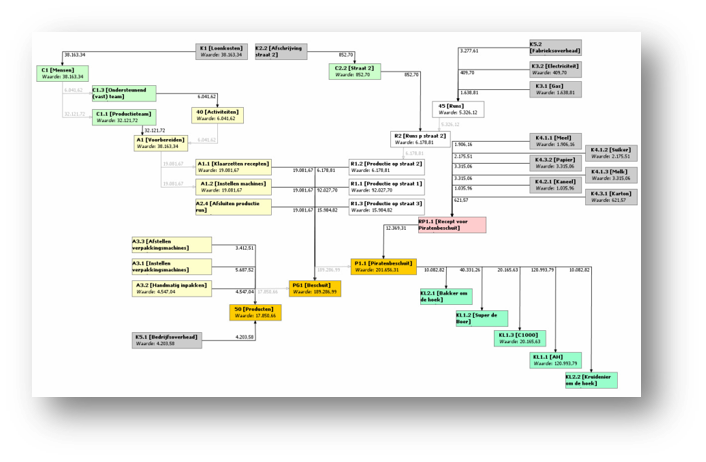Click the KL1.2 [Super de Boer] node
Image resolution: width=706 pixels, height=462 pixels.
pos(482,318)
